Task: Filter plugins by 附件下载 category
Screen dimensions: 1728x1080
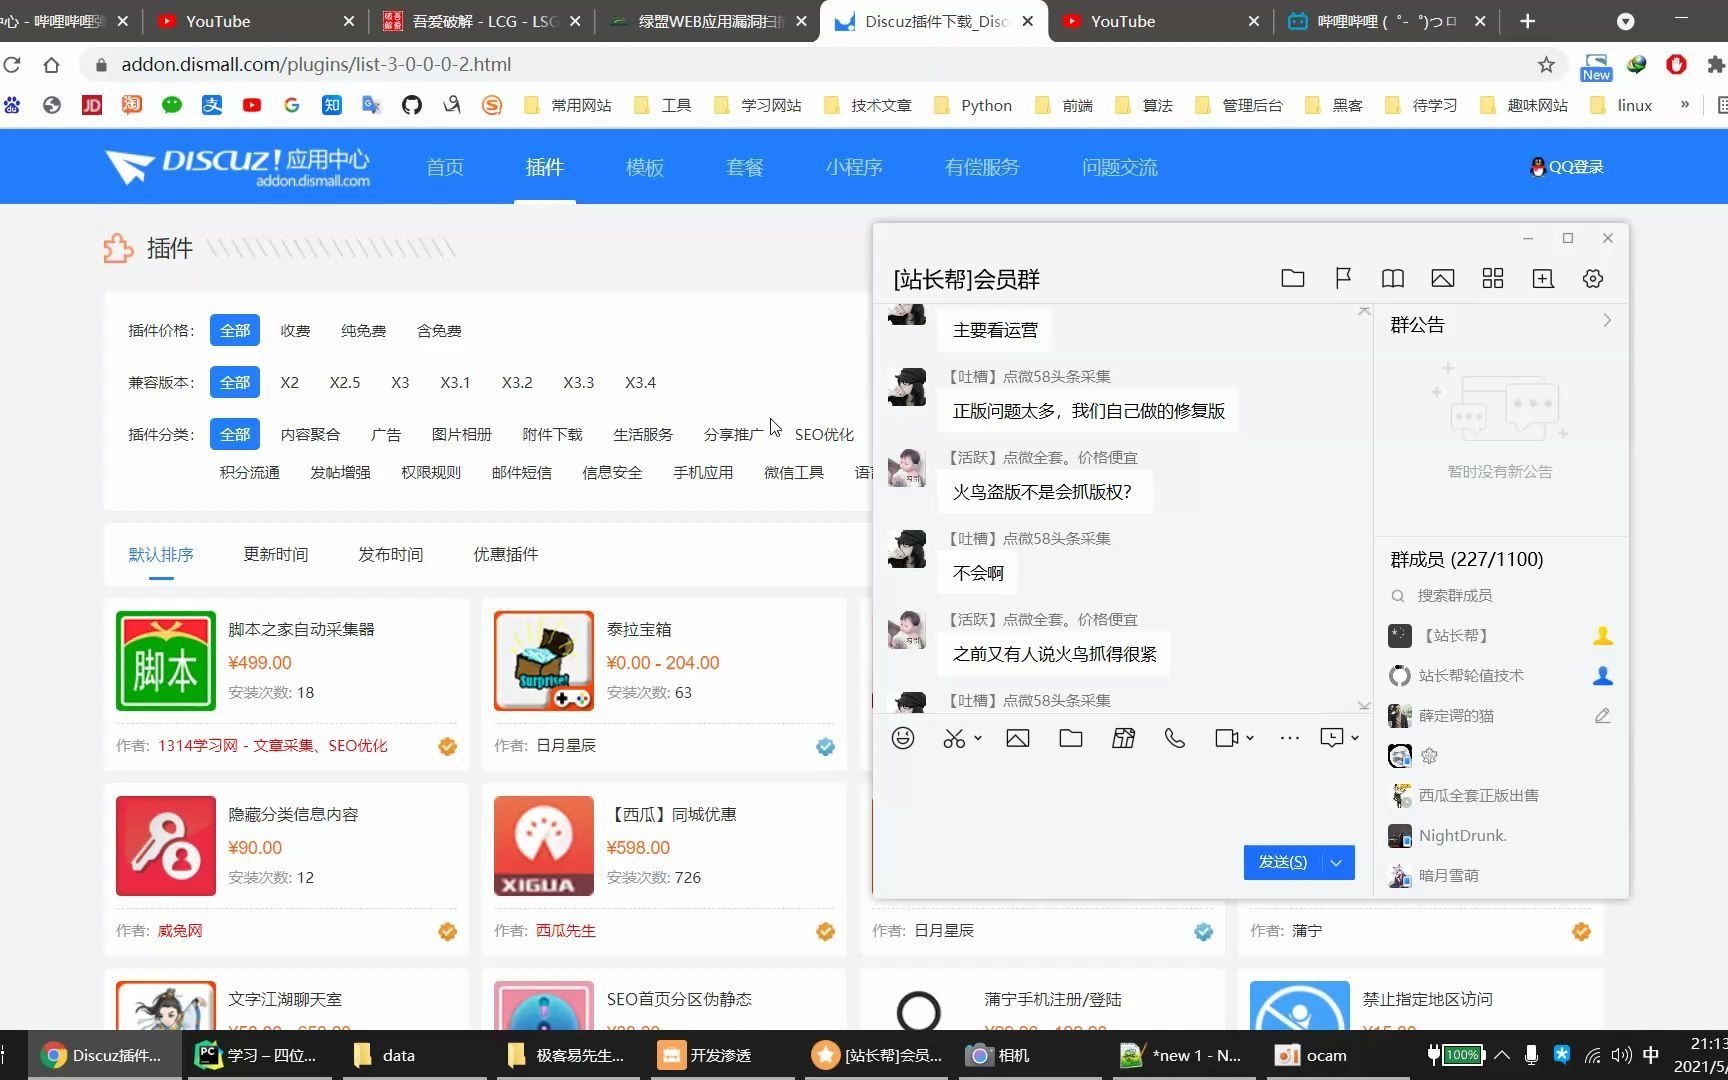Action: pyautogui.click(x=552, y=435)
